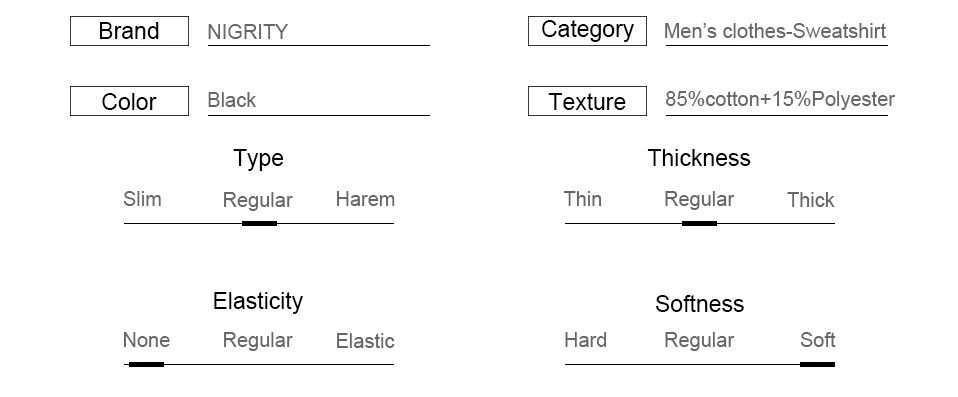
Task: Select Regular under Type
Action: coord(258,200)
